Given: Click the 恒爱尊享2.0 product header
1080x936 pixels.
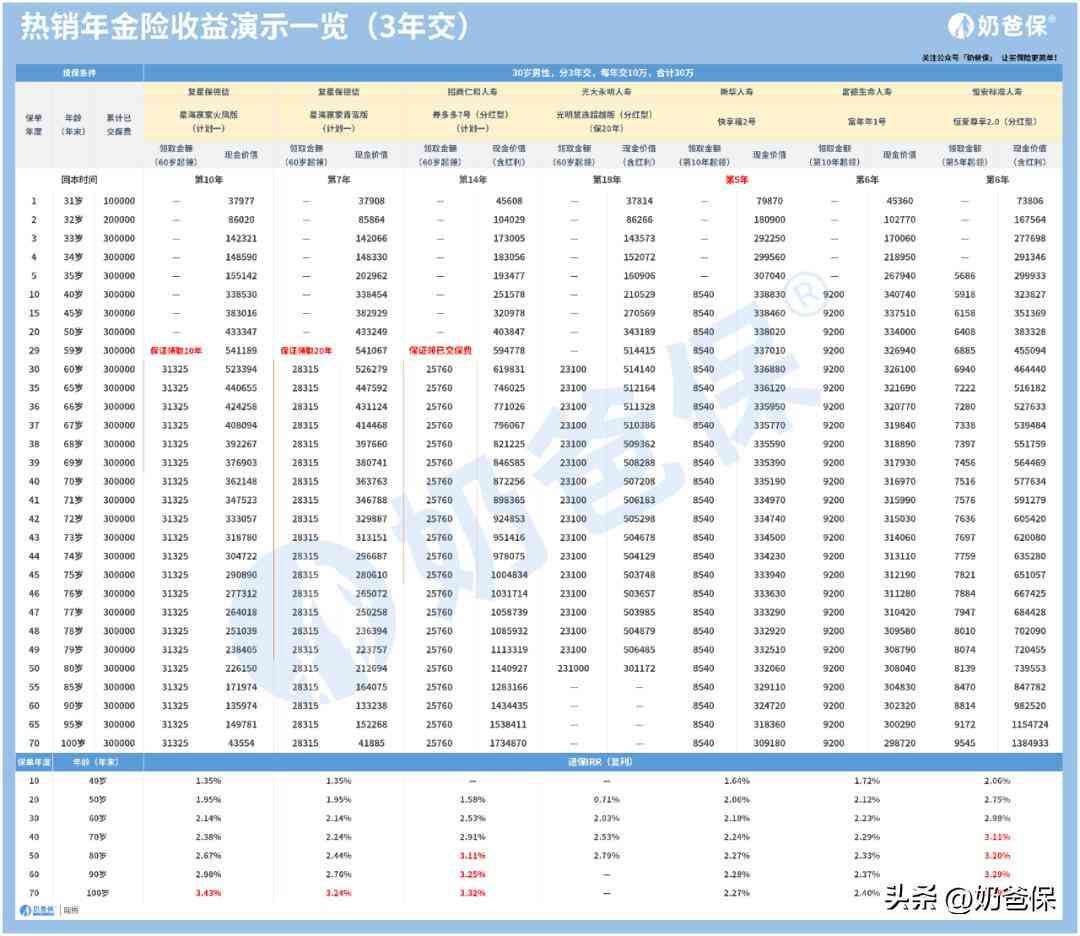Looking at the screenshot, I should coord(995,121).
